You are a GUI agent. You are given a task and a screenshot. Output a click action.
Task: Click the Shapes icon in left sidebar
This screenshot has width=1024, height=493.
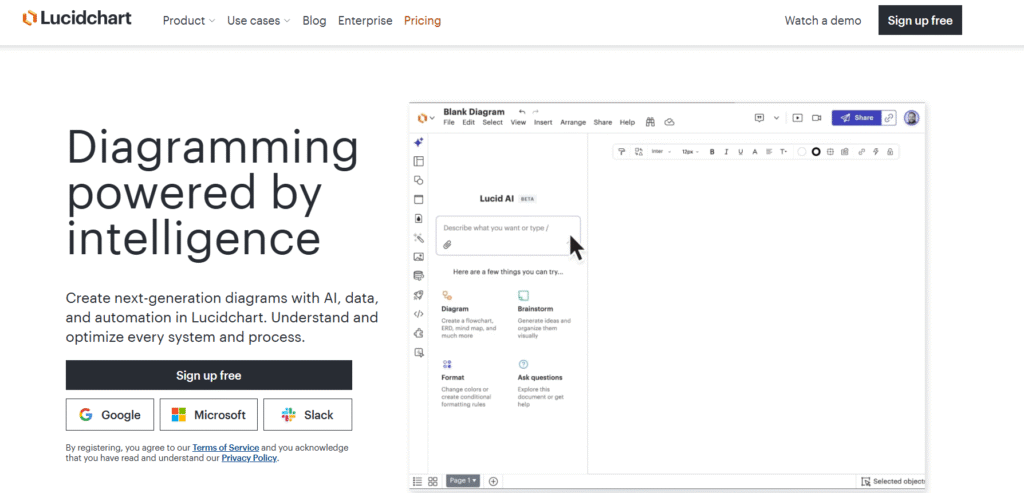pos(418,180)
